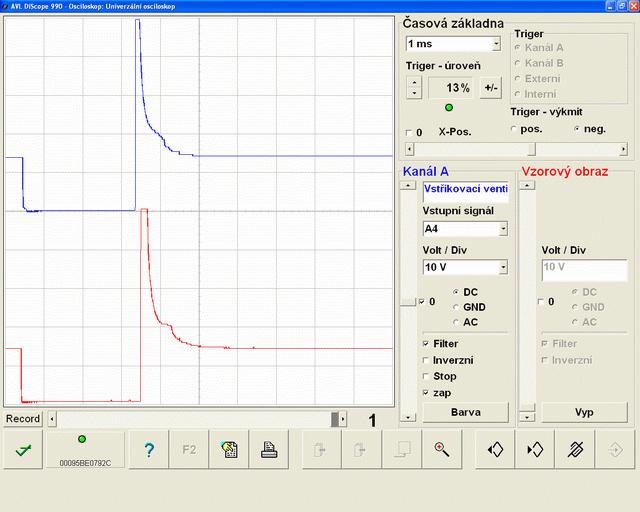
Task: Open the report icon left of printer
Action: coord(228,449)
